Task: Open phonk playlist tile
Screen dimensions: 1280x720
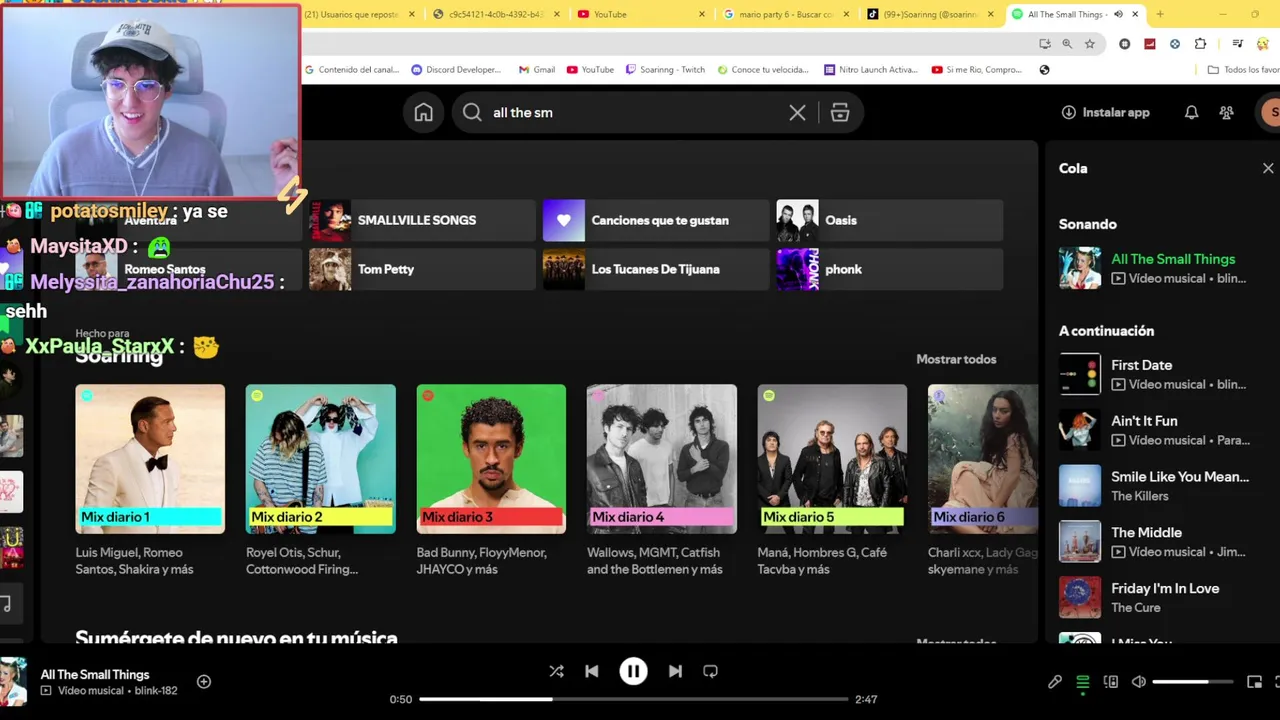Action: (x=890, y=269)
